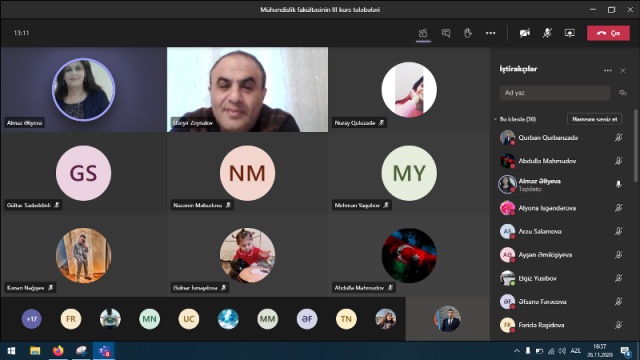Viewport: 640px width, 360px height.
Task: Click active mic icon beside Almaz Əliyeva
Action: pos(618,184)
